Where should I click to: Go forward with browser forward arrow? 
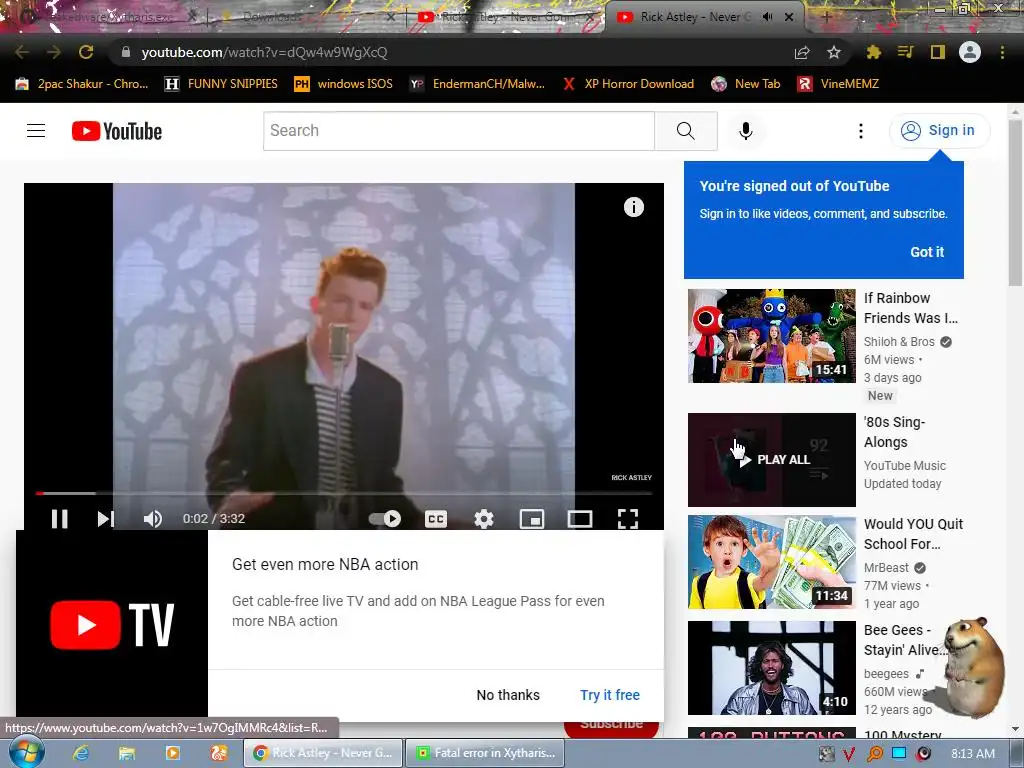coord(54,52)
